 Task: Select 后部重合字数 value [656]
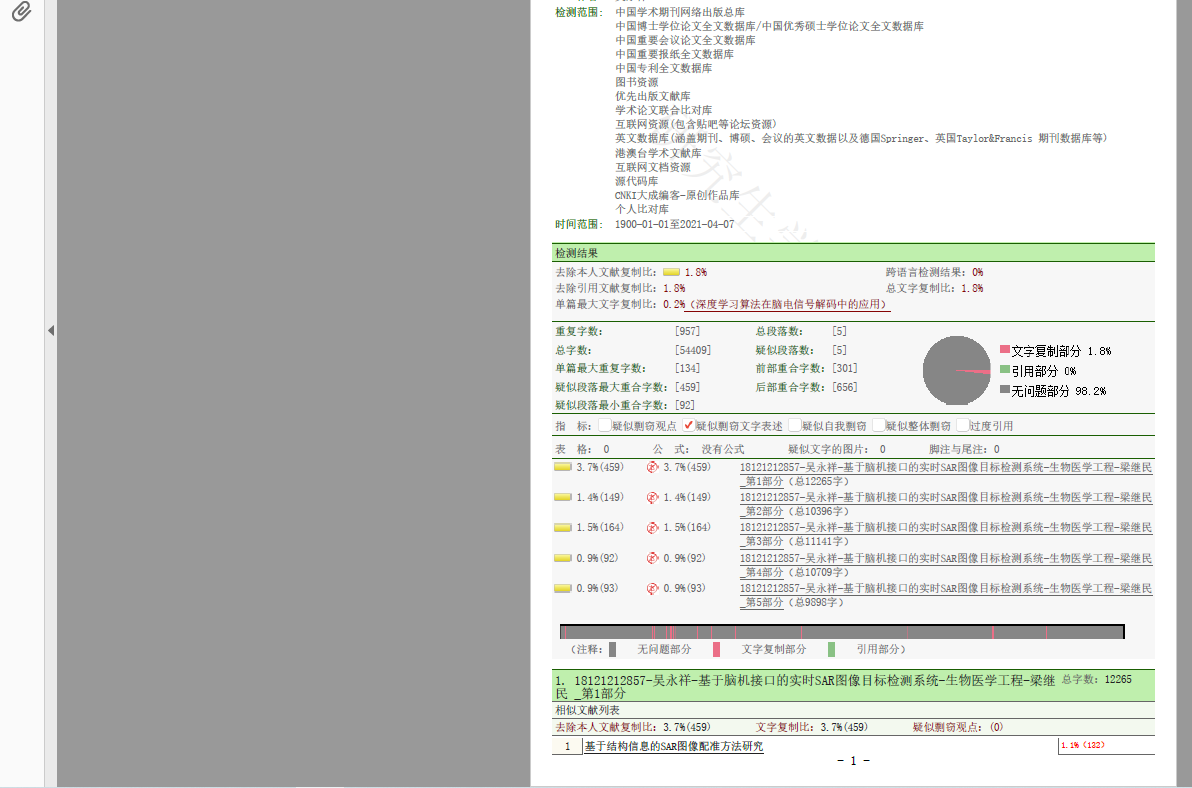click(845, 388)
